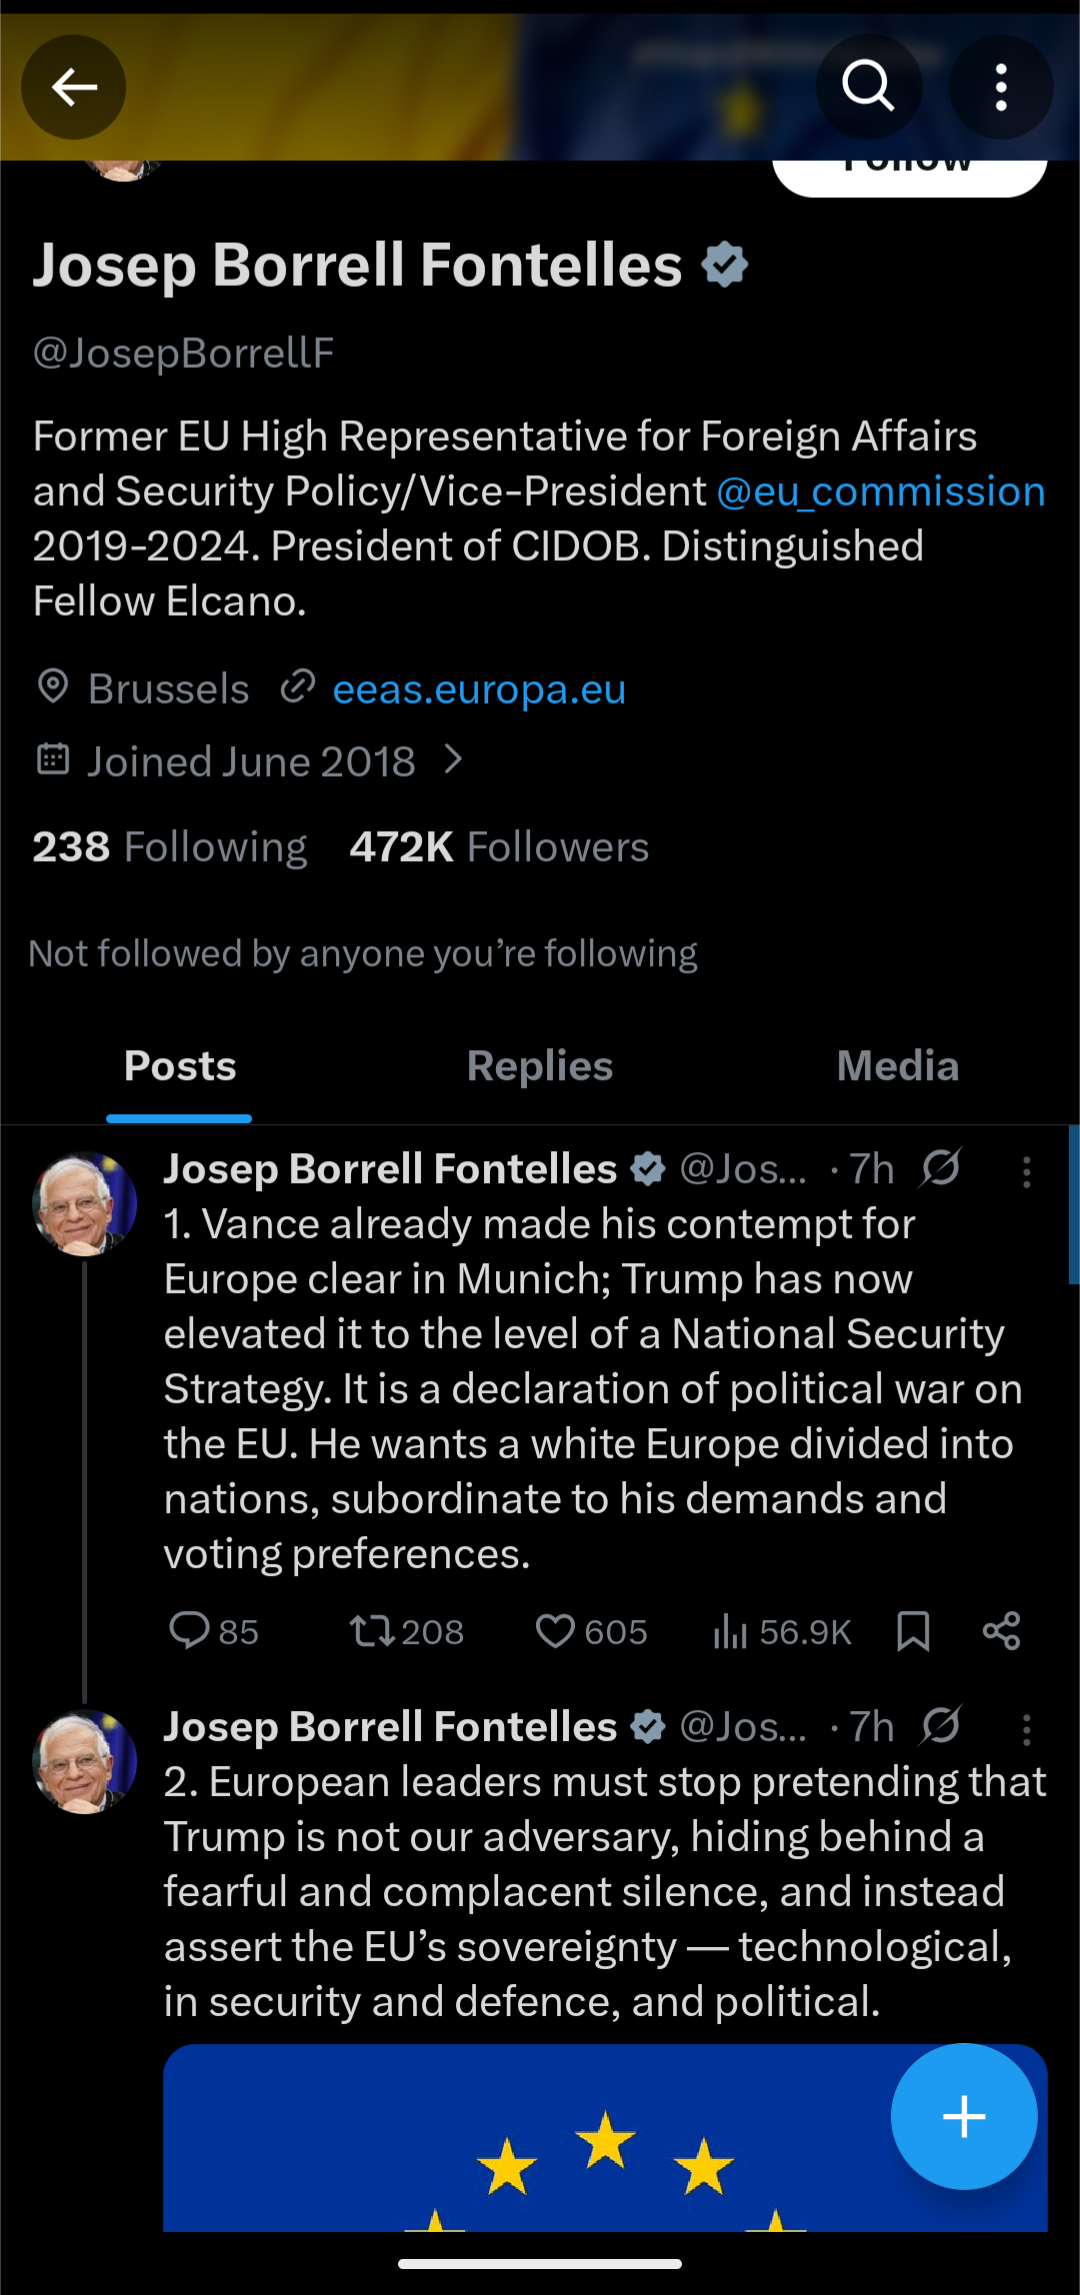
Task: Tap the back arrow button
Action: pyautogui.click(x=74, y=88)
